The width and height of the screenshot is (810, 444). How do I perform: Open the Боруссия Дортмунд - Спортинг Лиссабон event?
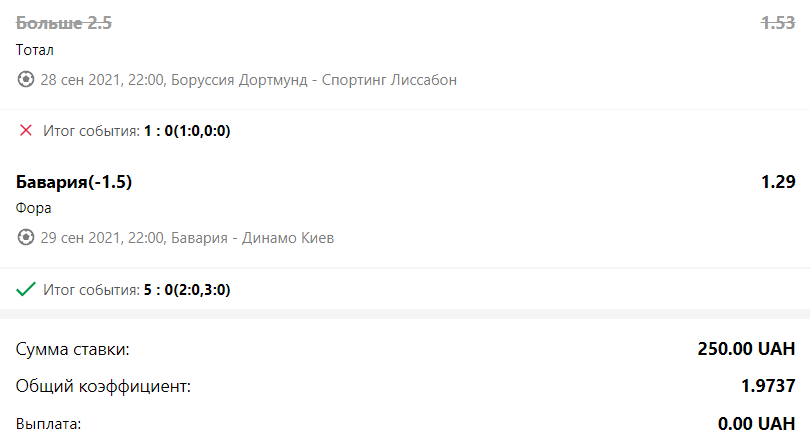click(x=248, y=80)
